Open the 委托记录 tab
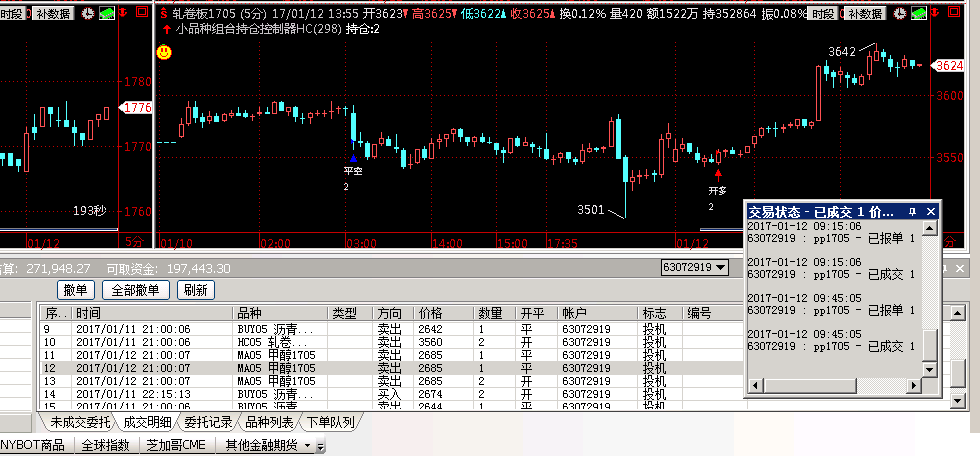 coord(209,423)
